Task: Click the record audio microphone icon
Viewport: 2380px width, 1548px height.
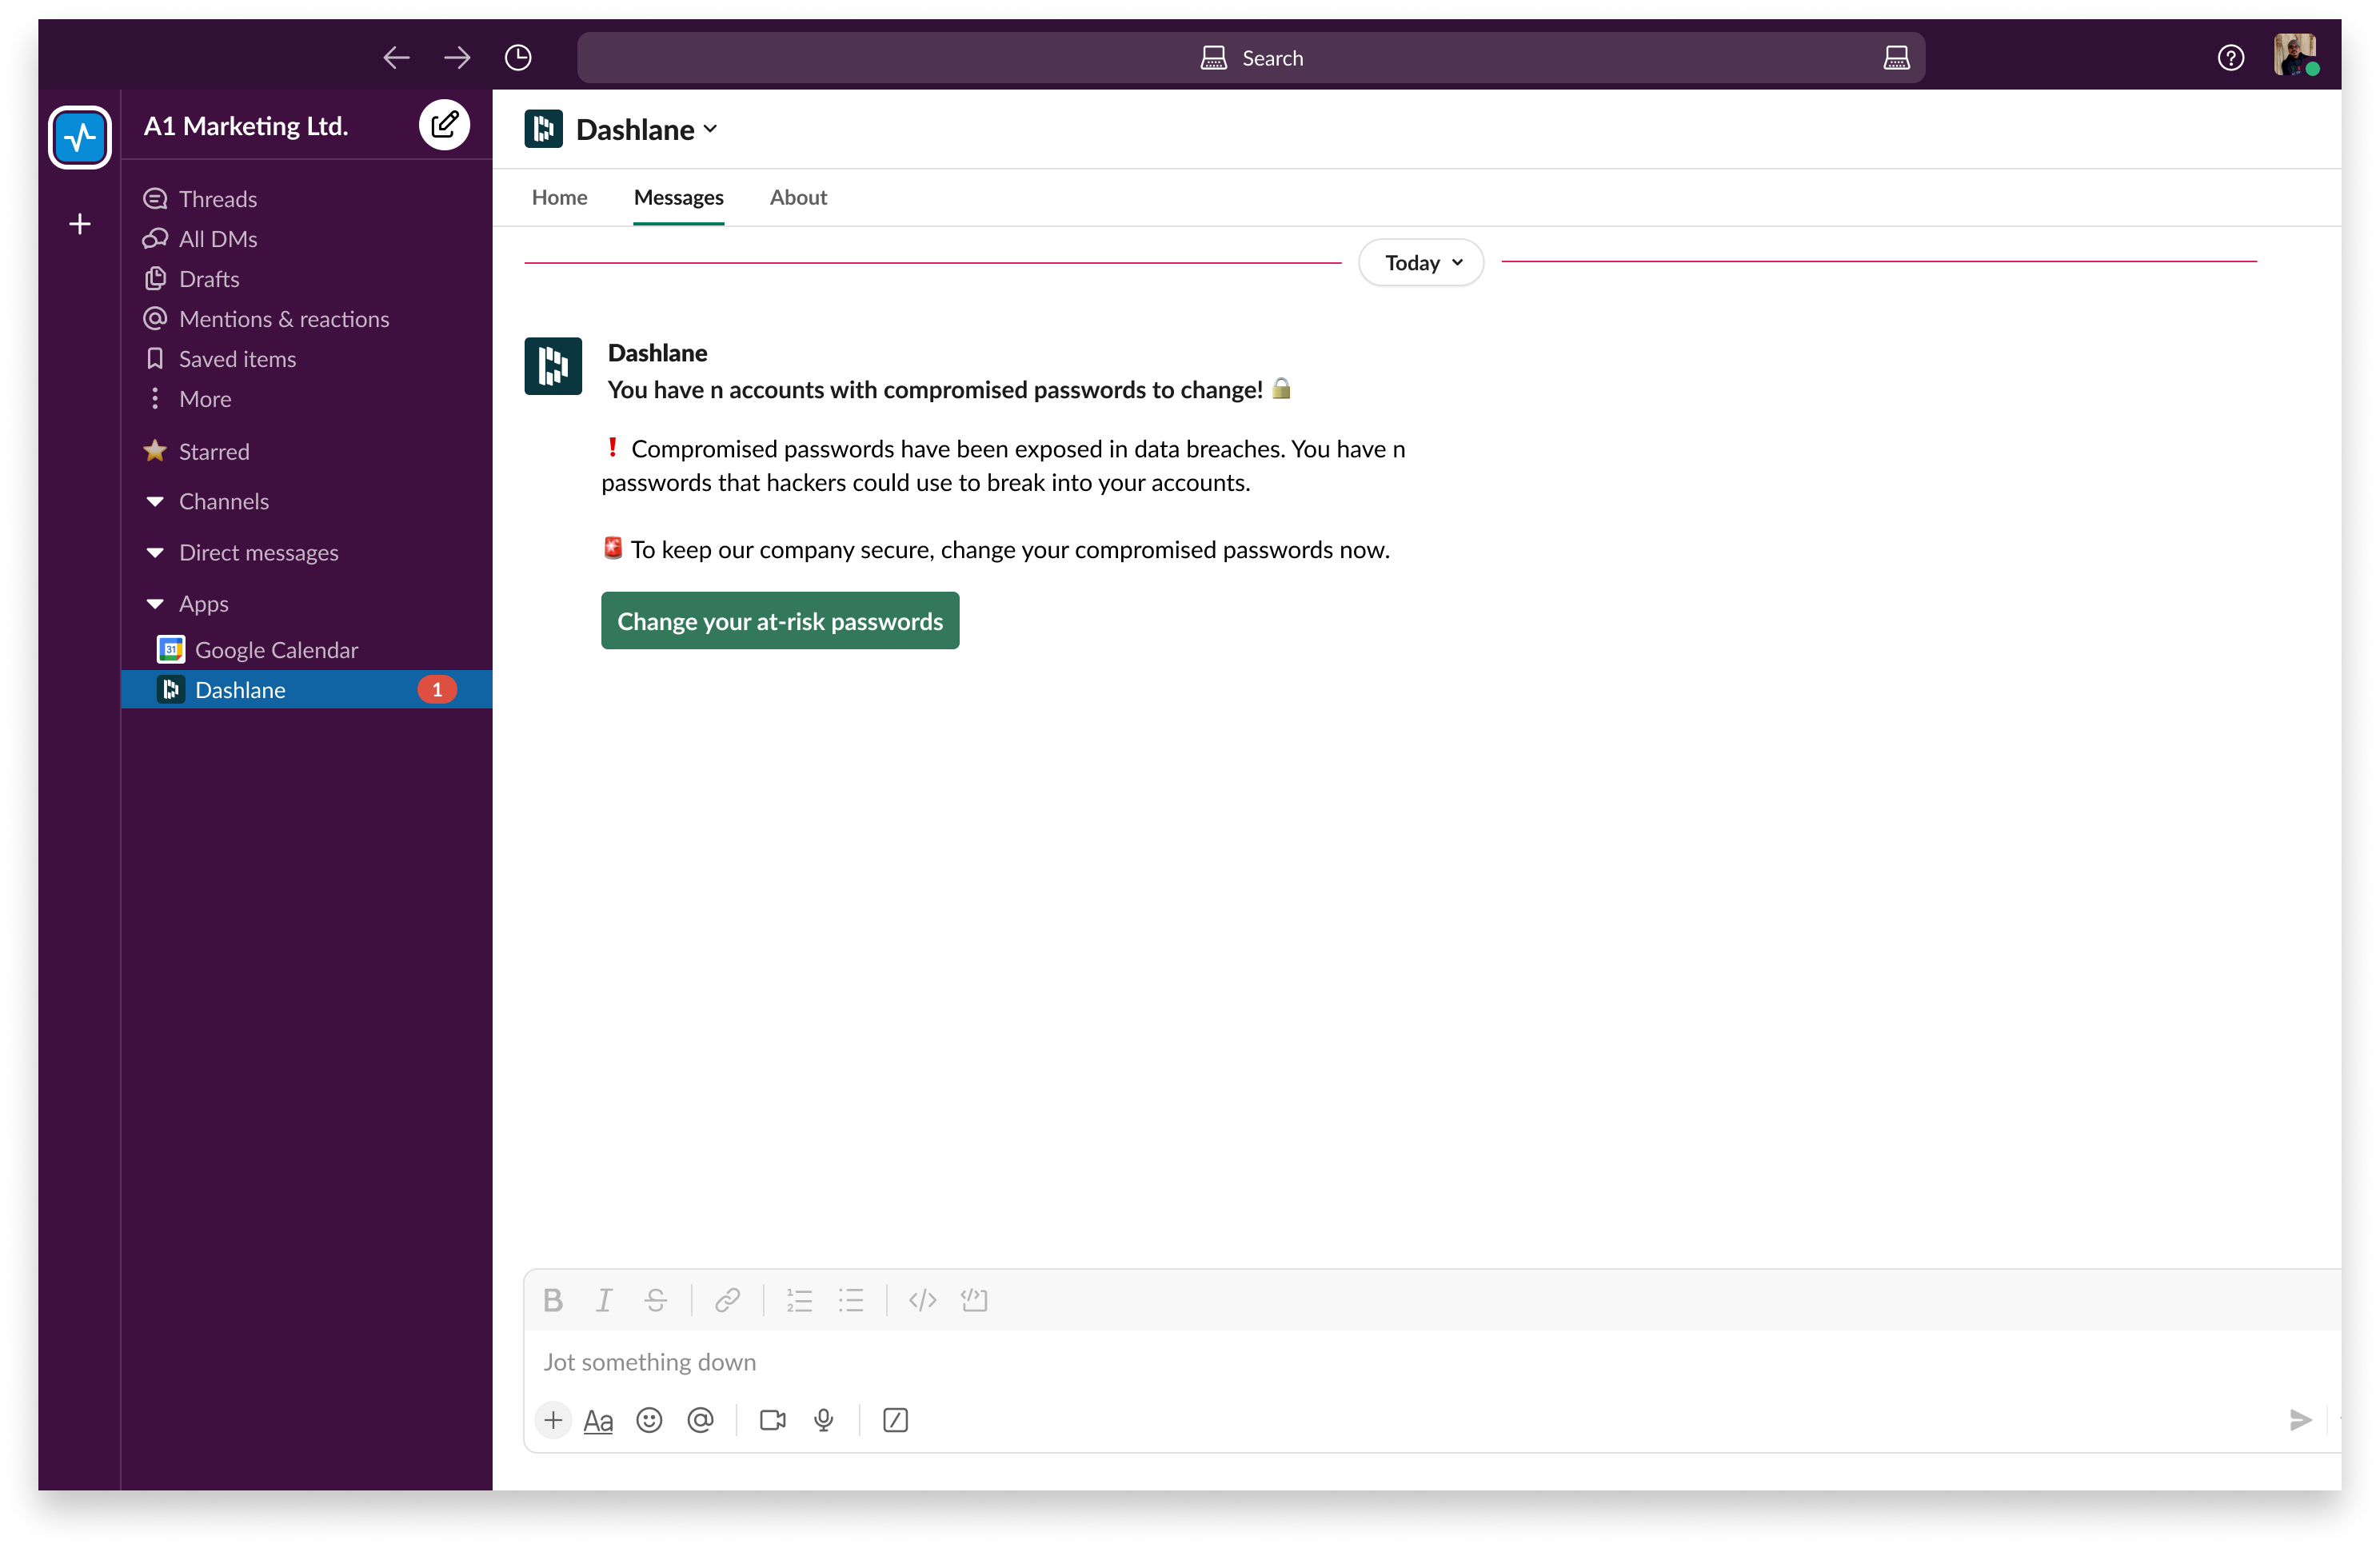Action: pos(823,1419)
